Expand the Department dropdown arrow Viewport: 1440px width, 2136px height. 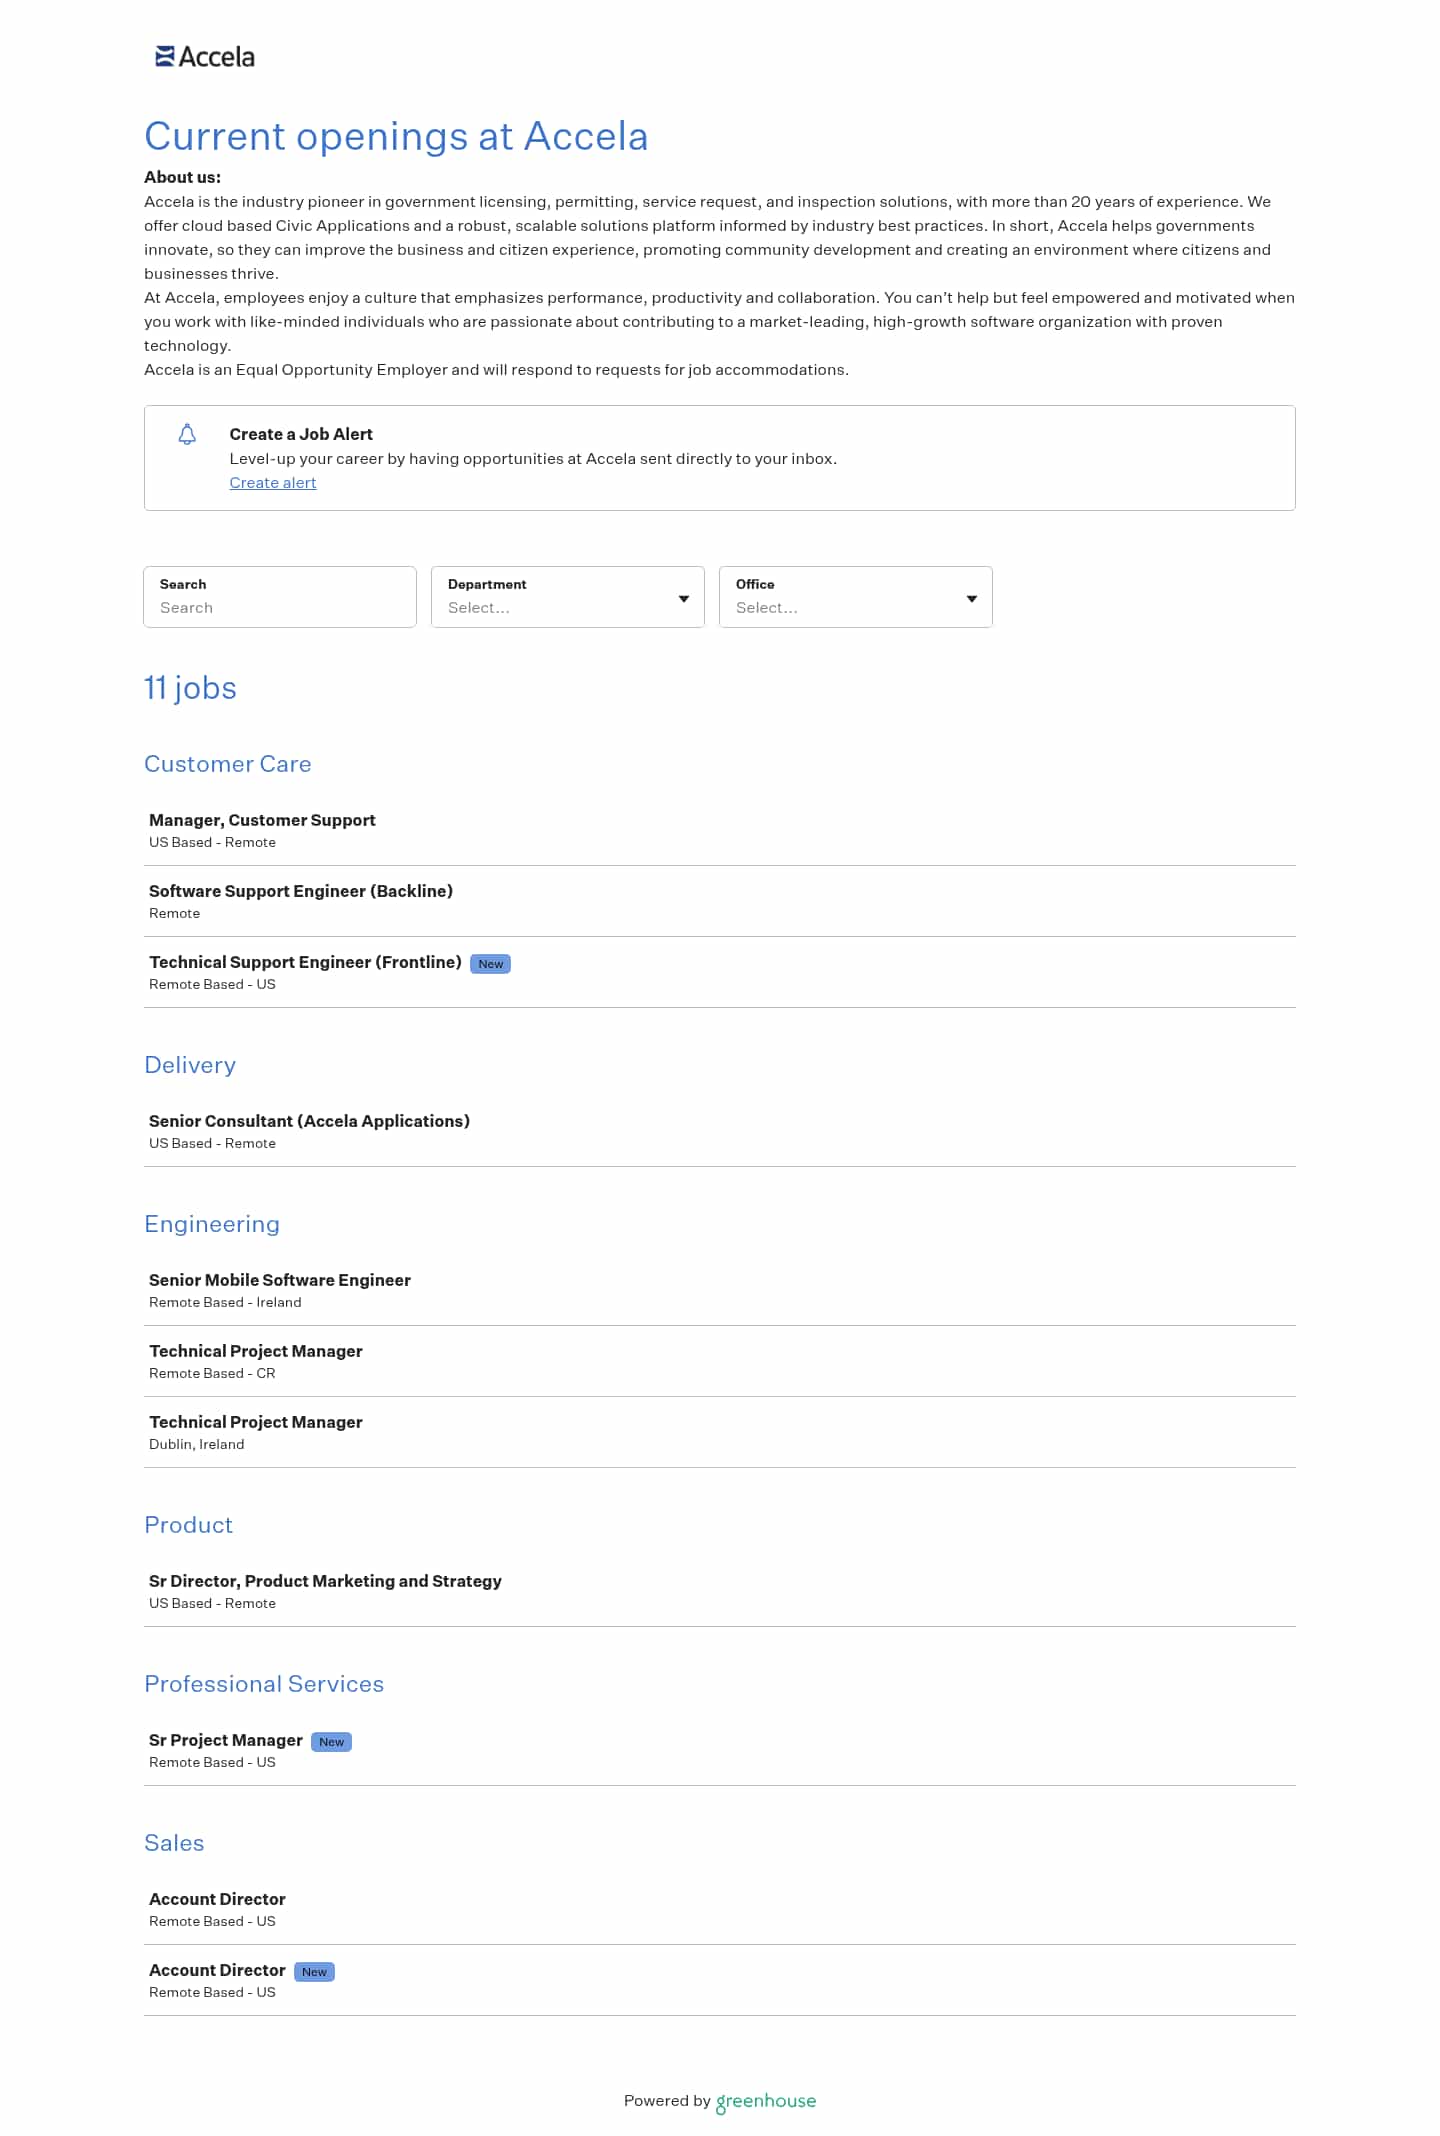[x=684, y=598]
